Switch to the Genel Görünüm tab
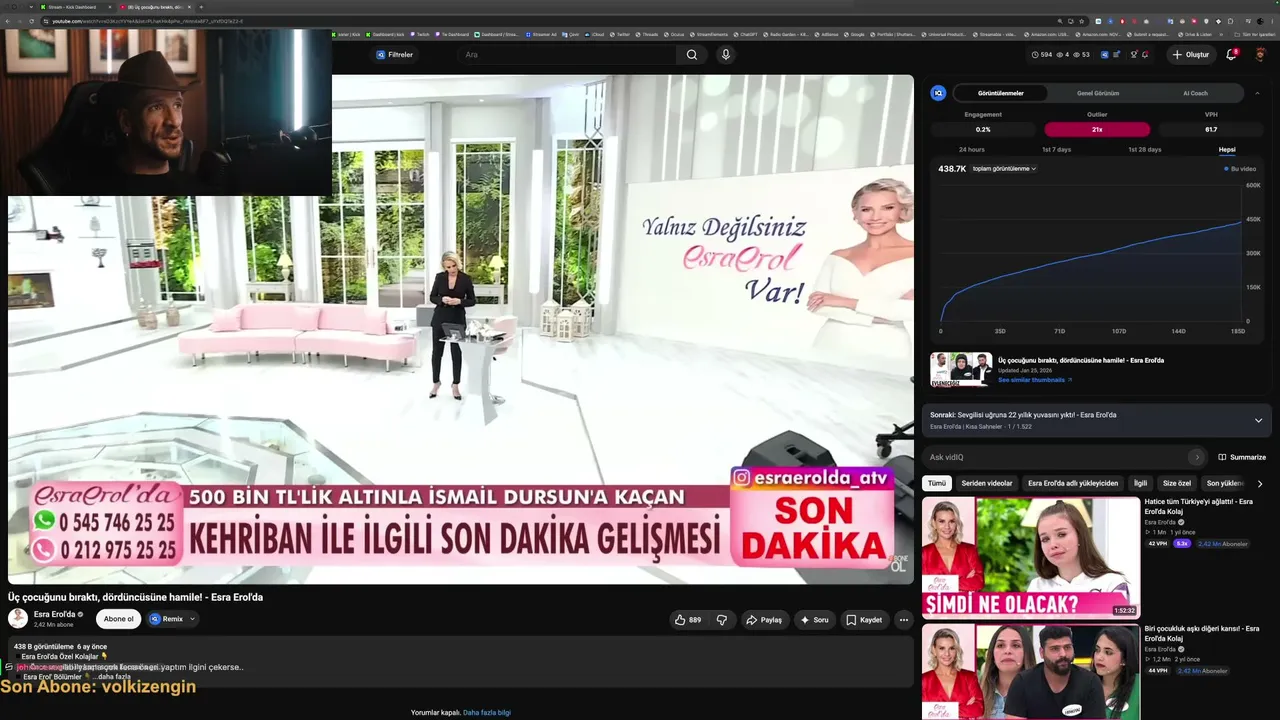 pyautogui.click(x=1098, y=93)
